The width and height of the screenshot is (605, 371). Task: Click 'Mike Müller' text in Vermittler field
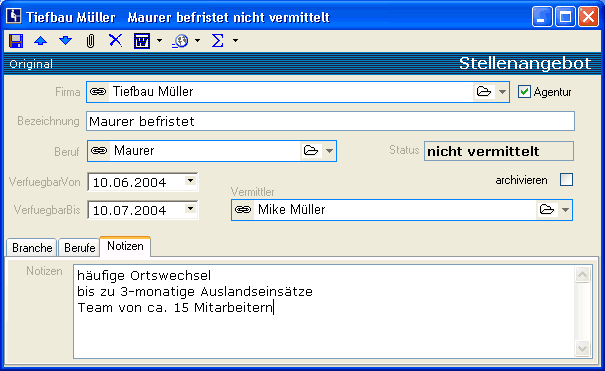click(x=292, y=209)
